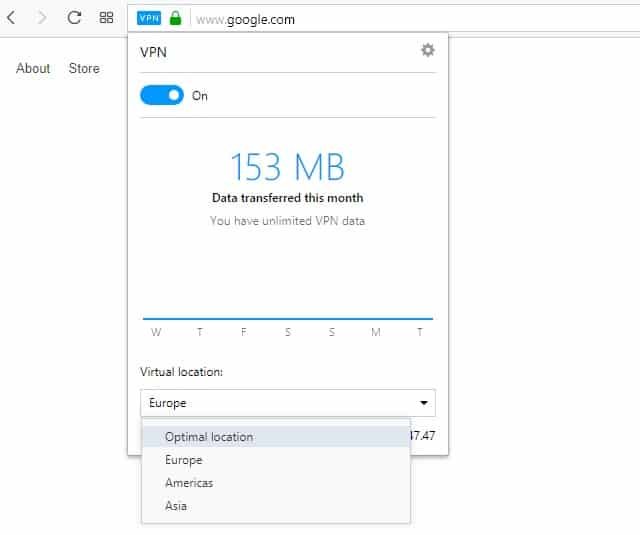Image resolution: width=640 pixels, height=535 pixels.
Task: Click the Virtual location combo box showing Europe
Action: pyautogui.click(x=280, y=403)
